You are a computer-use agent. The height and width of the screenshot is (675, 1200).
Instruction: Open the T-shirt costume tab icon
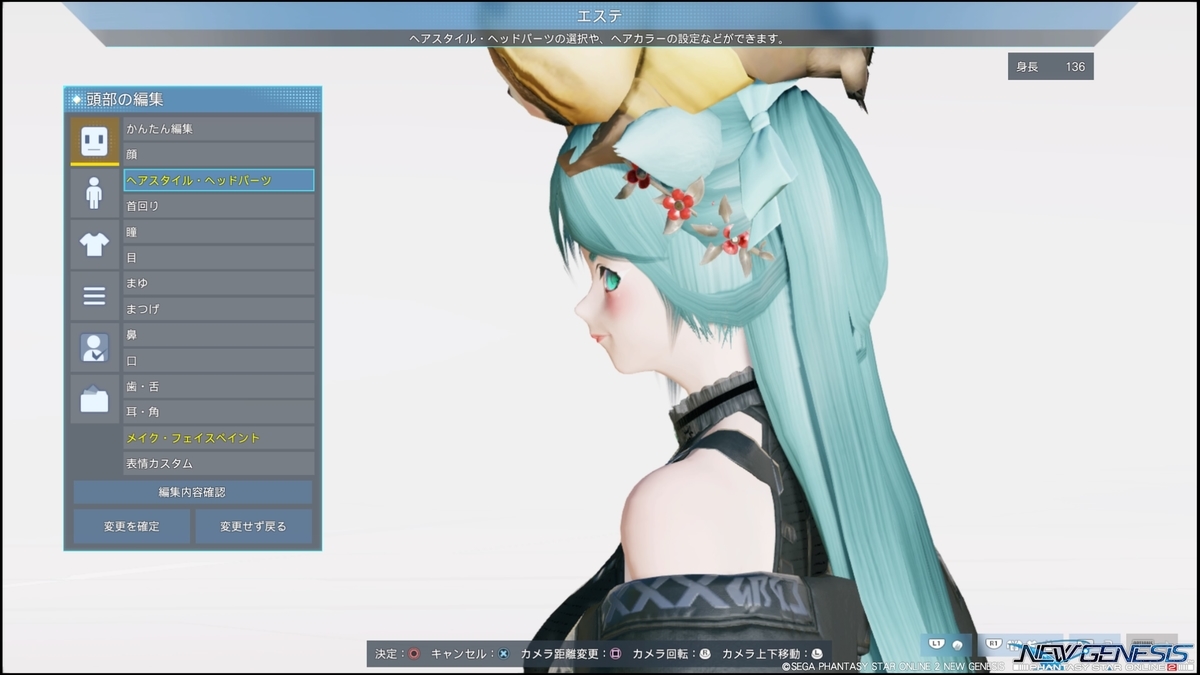pos(94,244)
